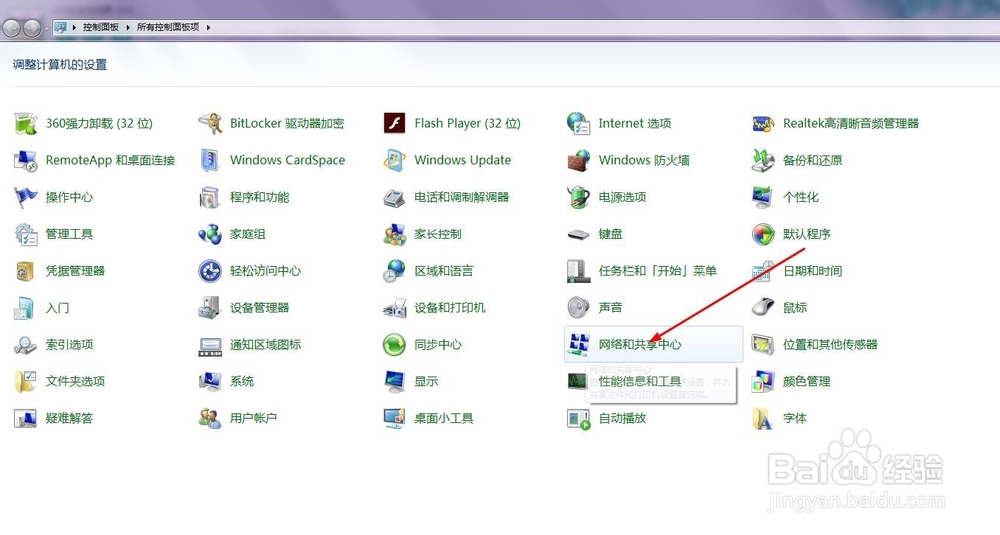
Task: Open 凭据管理器 safe icon
Action: [x=26, y=271]
